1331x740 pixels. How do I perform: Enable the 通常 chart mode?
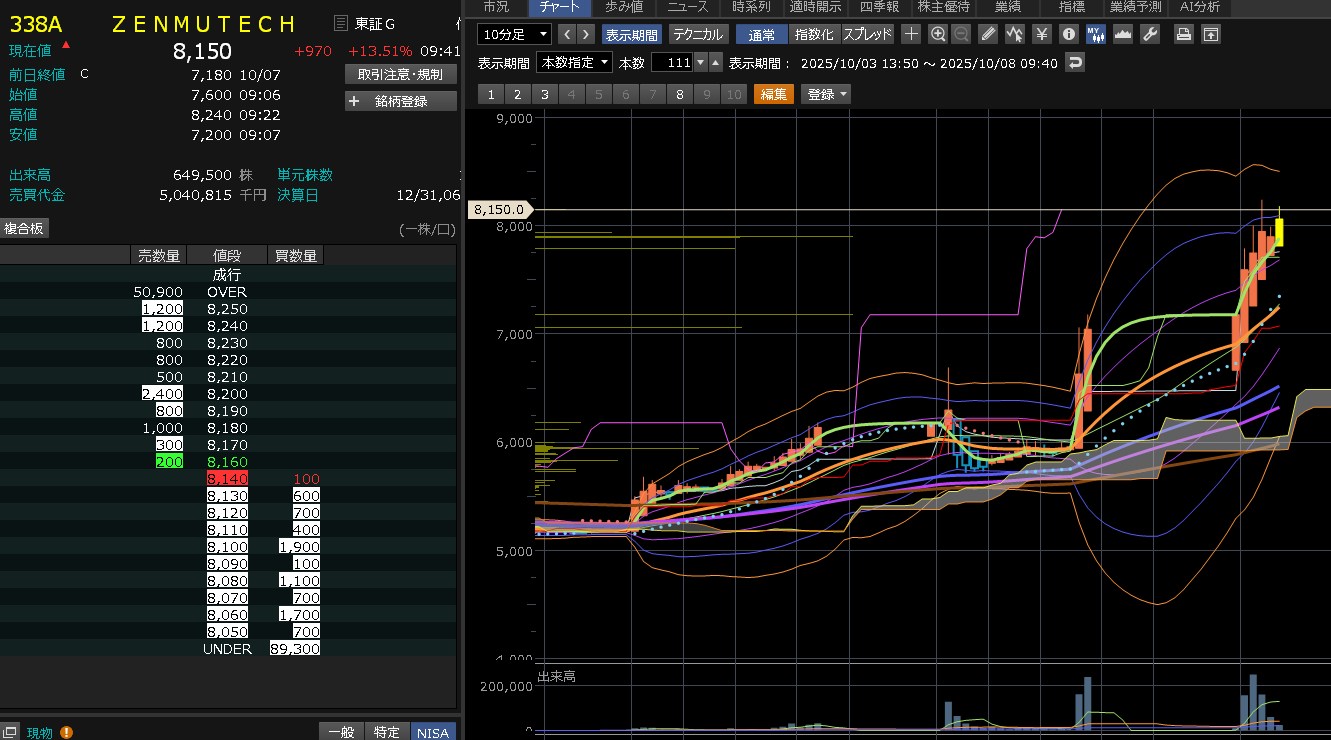point(762,34)
